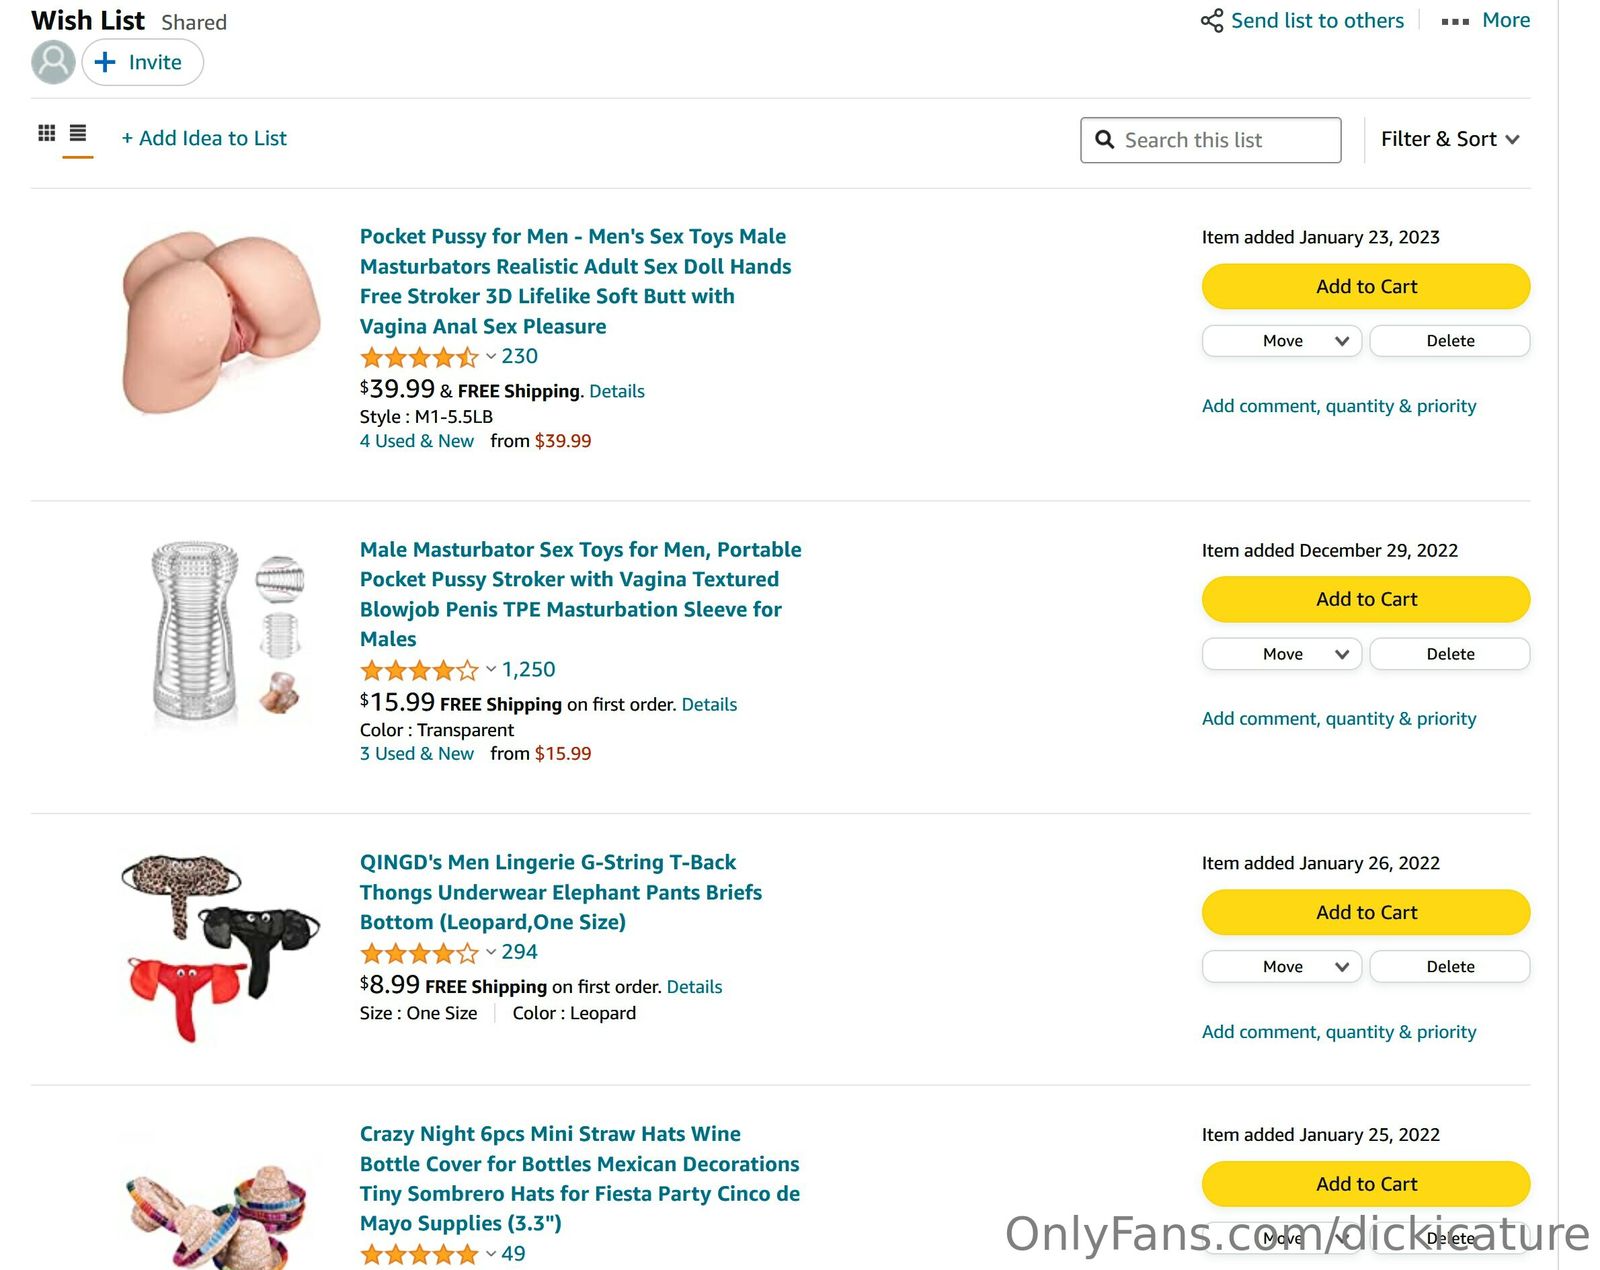The height and width of the screenshot is (1270, 1600).
Task: Switch to list view icon
Action: click(x=78, y=133)
